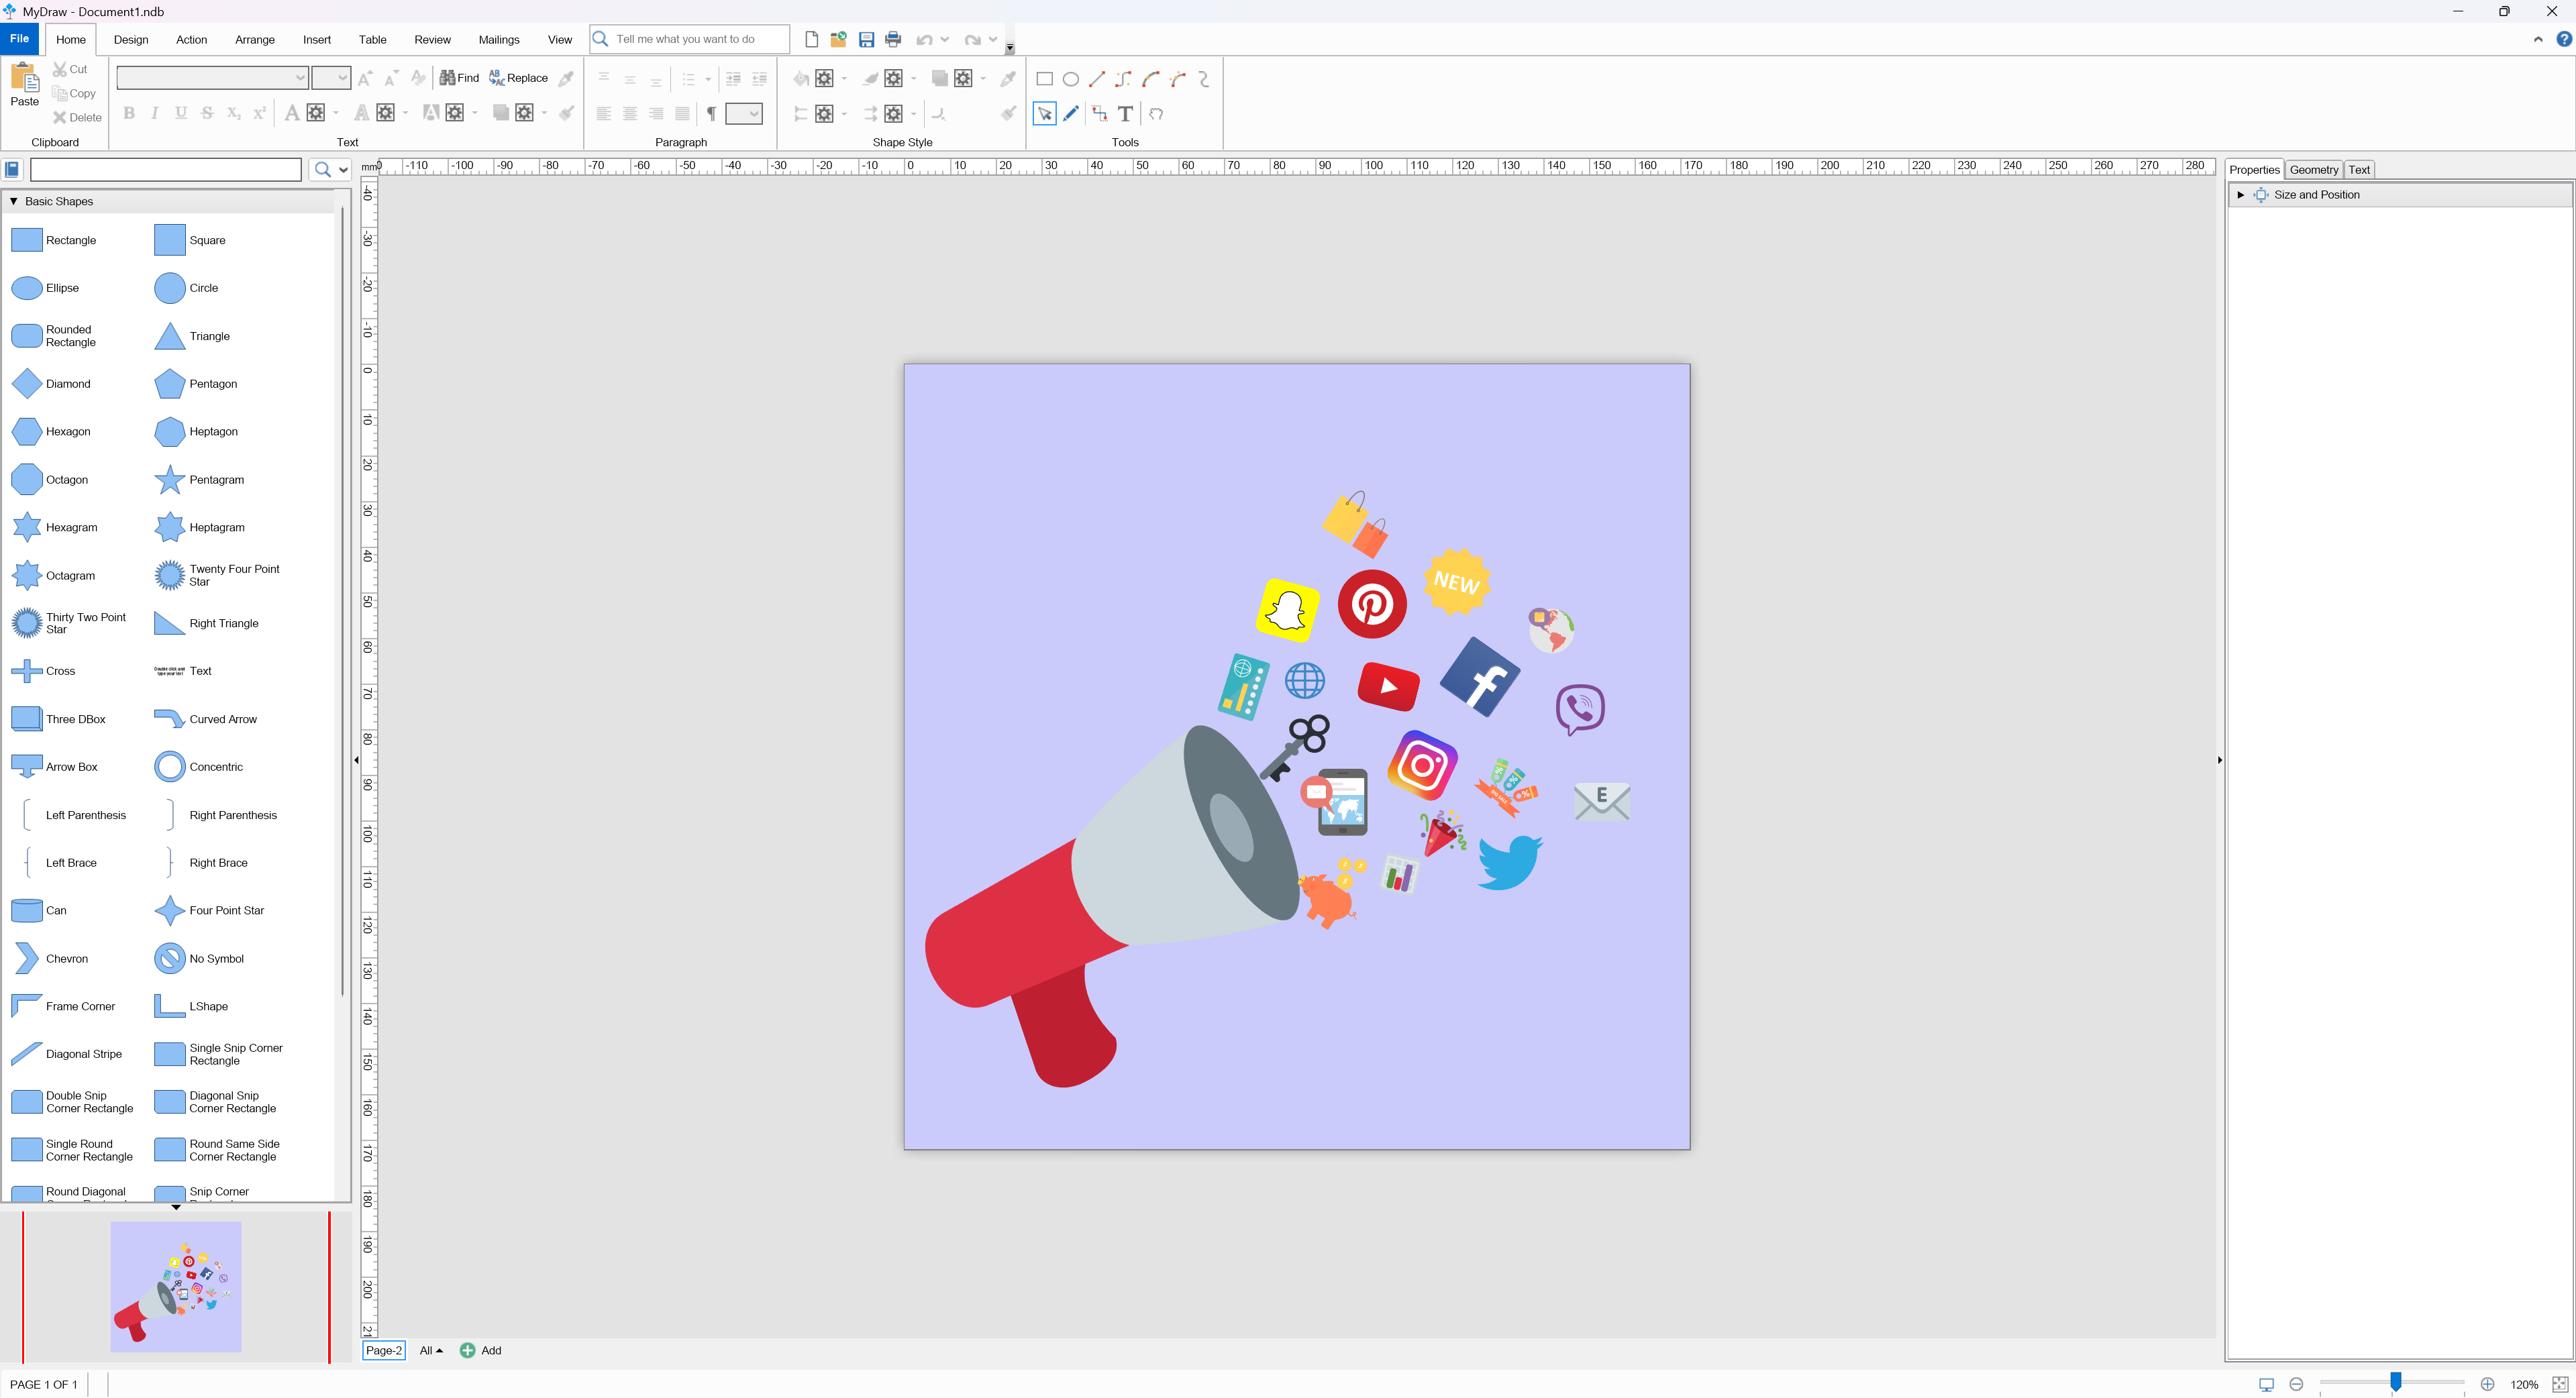Activate the Line drawing tool
The width and height of the screenshot is (2576, 1398).
[x=1097, y=79]
